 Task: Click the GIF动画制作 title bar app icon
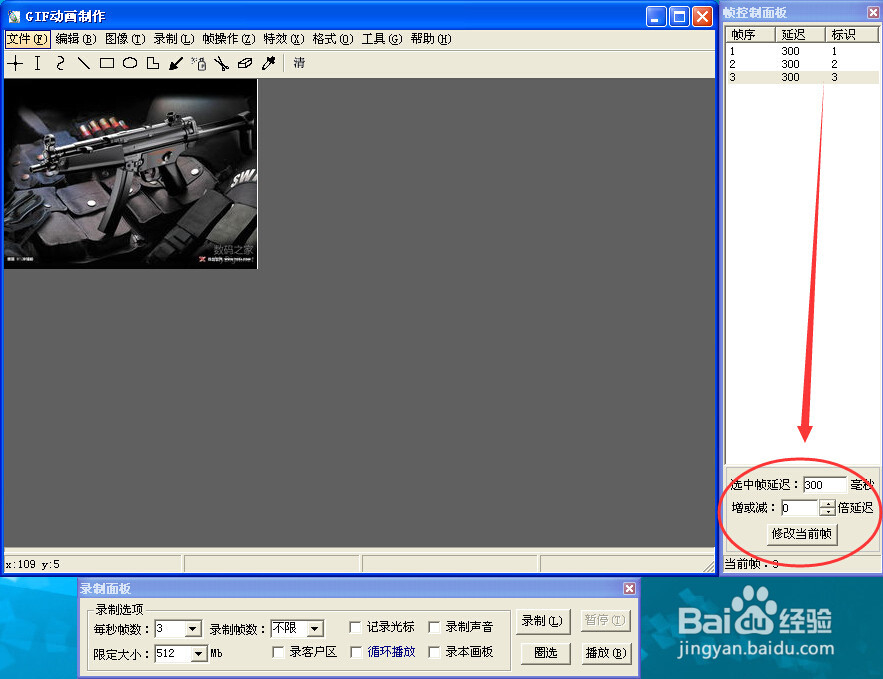tap(14, 17)
